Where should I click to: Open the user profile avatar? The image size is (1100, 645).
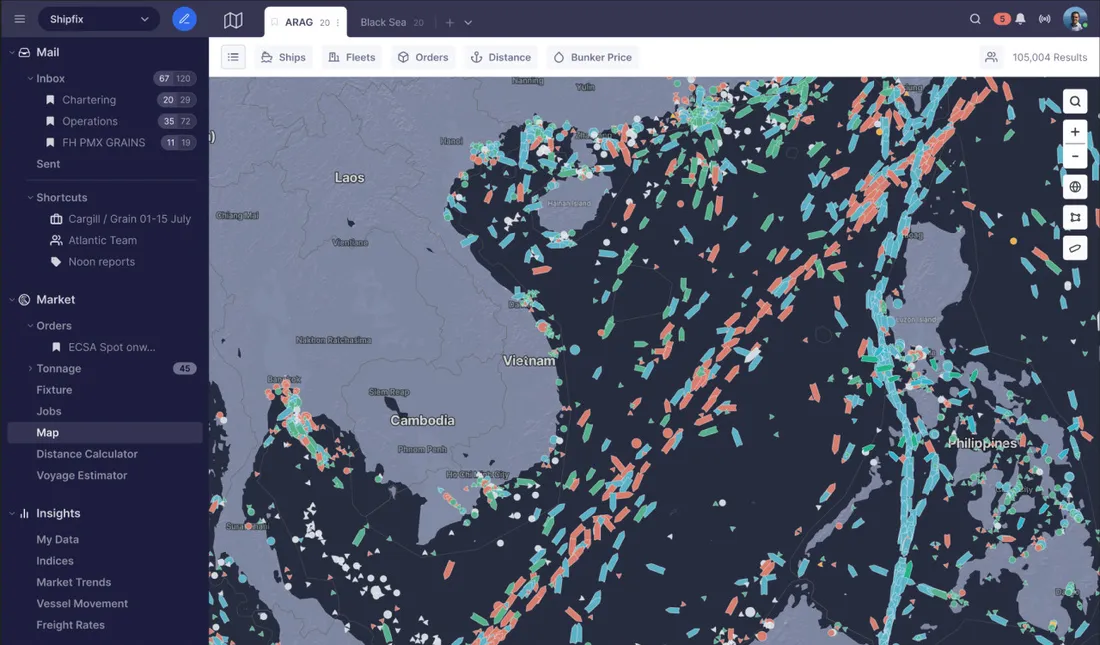[1075, 19]
